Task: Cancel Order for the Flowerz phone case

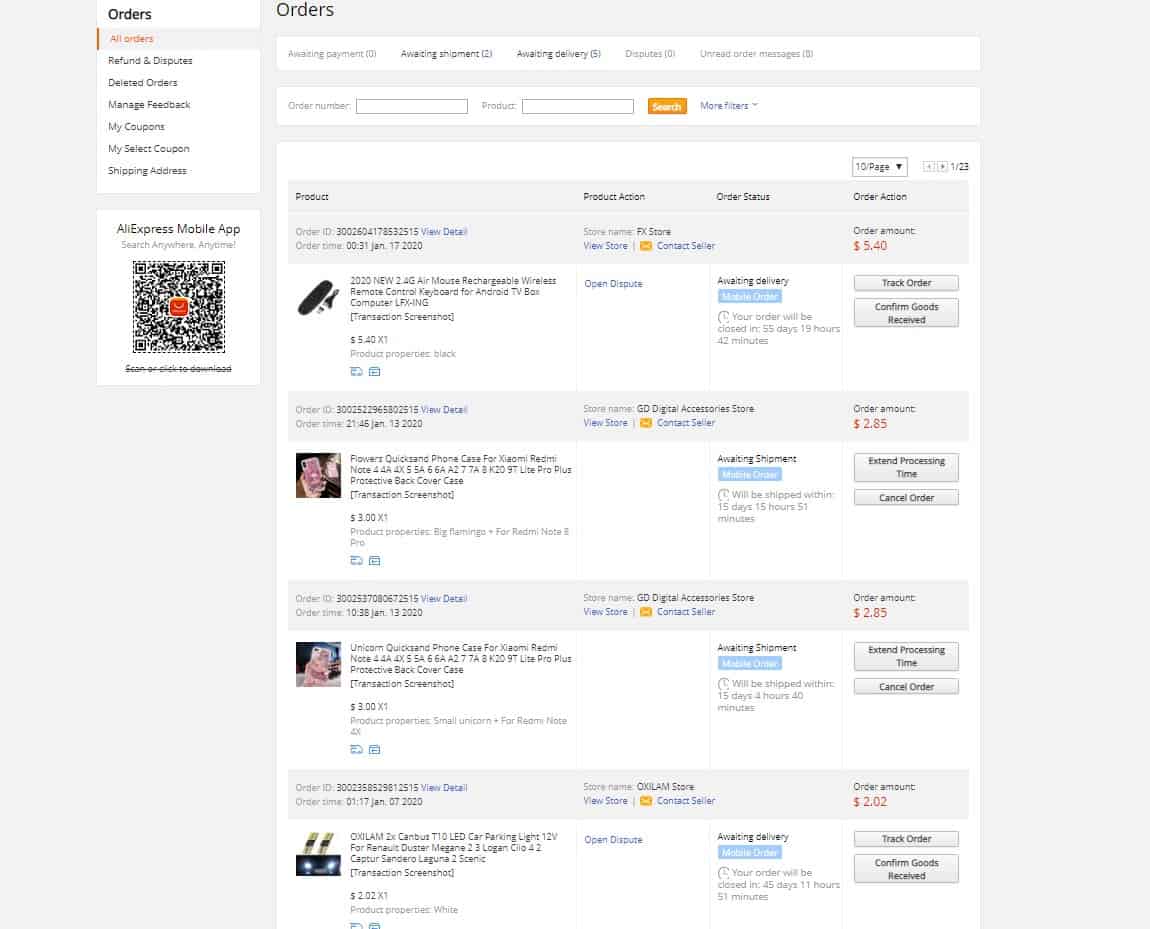Action: pyautogui.click(x=906, y=498)
